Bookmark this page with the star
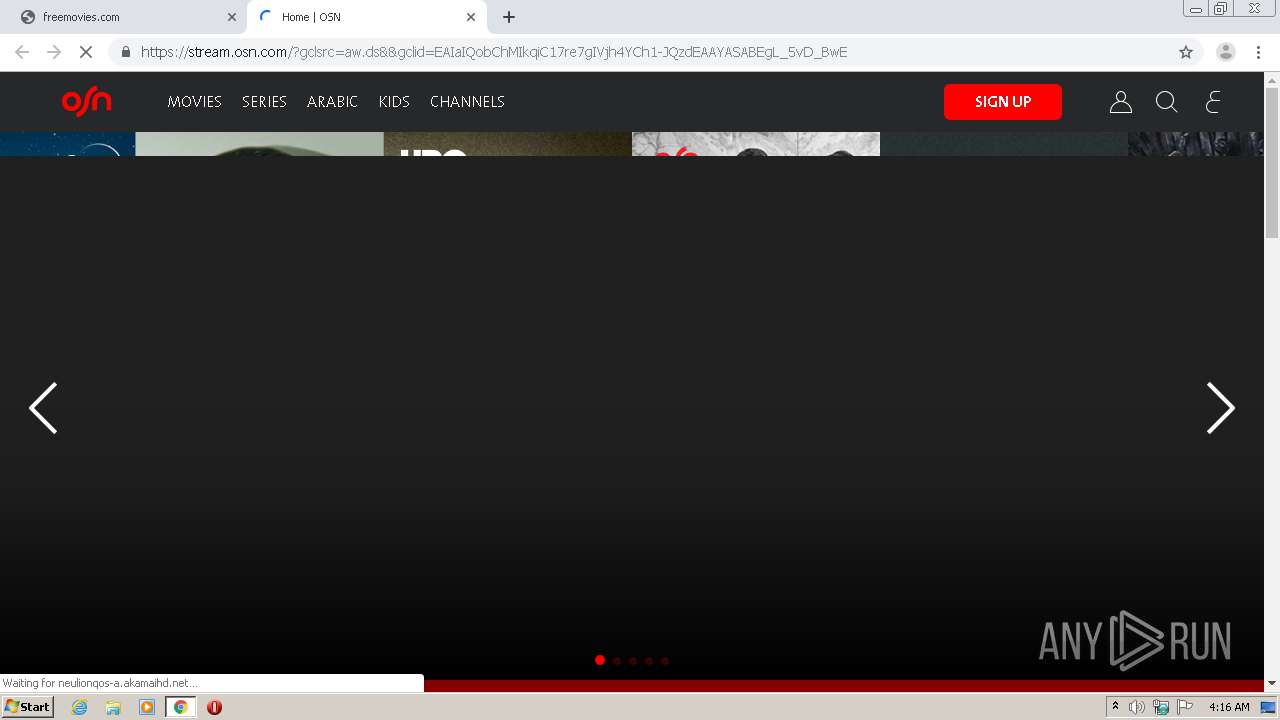The width and height of the screenshot is (1280, 720). 1186,52
